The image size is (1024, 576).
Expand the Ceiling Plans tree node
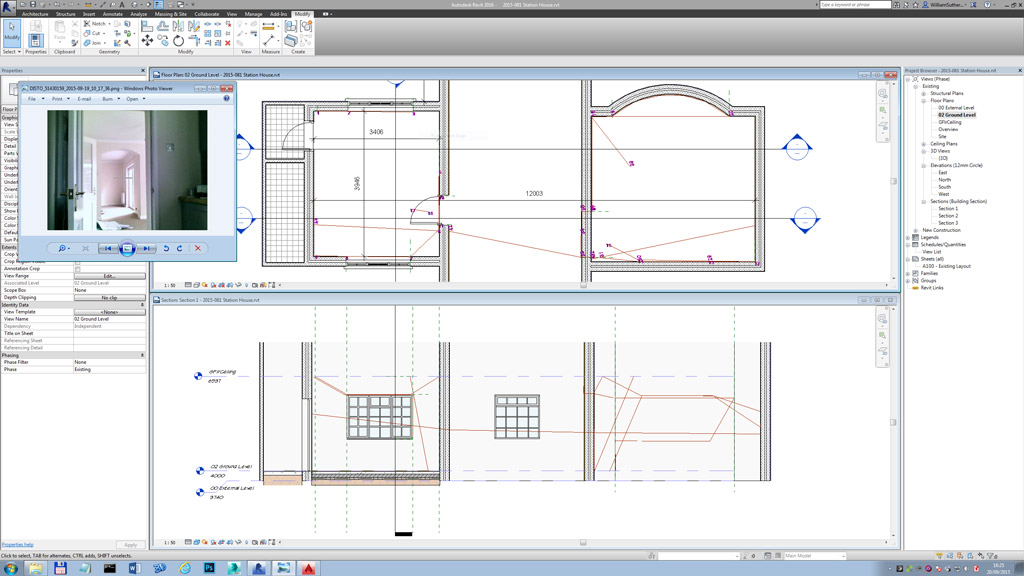[923, 144]
